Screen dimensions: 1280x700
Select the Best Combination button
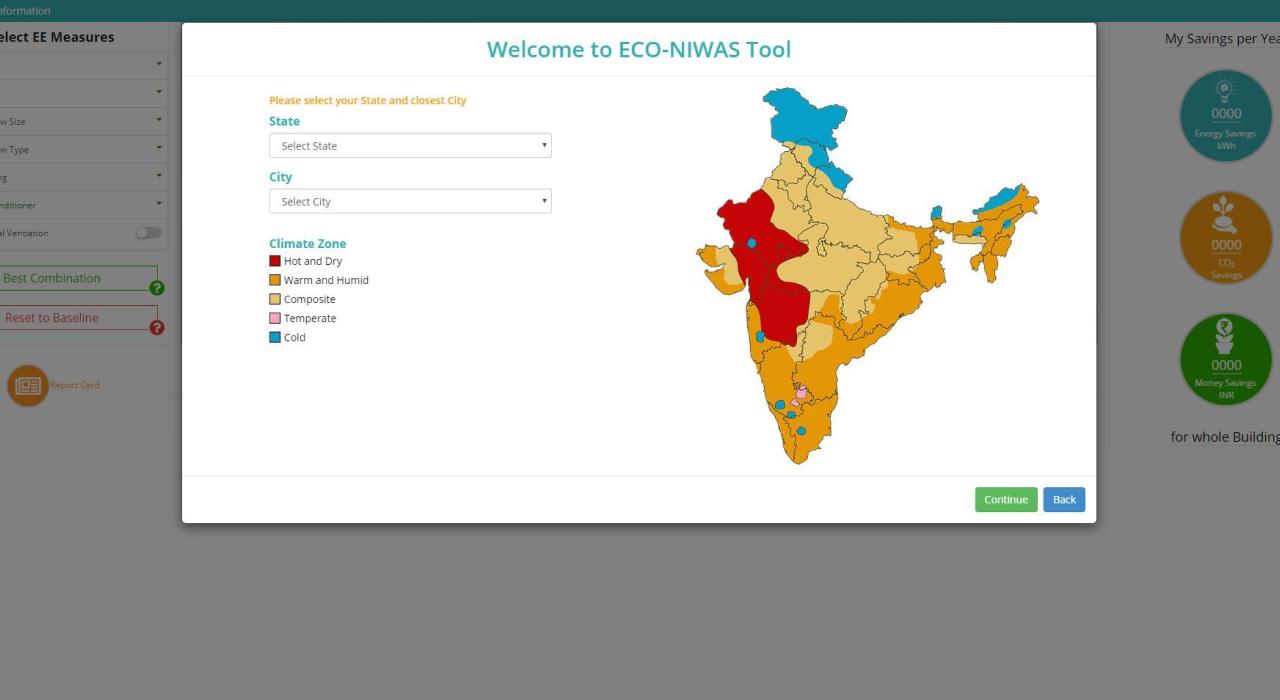coord(78,278)
